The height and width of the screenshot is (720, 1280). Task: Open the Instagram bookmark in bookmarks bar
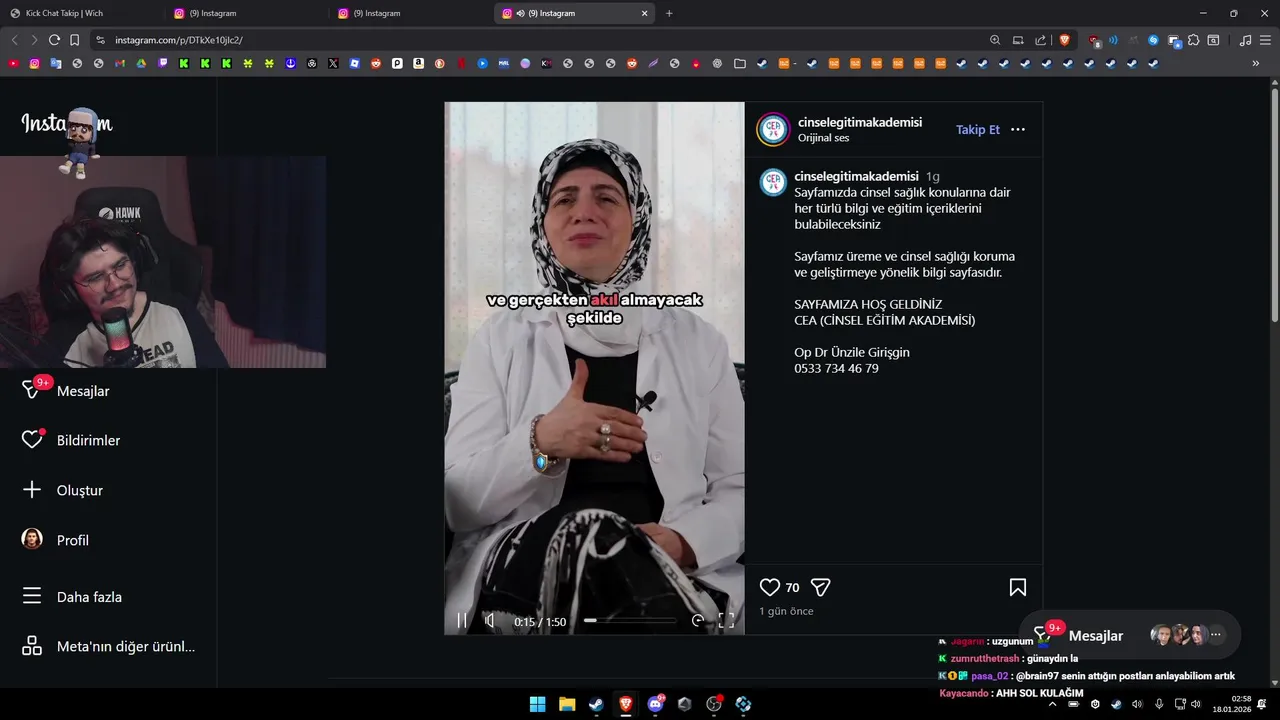[34, 63]
